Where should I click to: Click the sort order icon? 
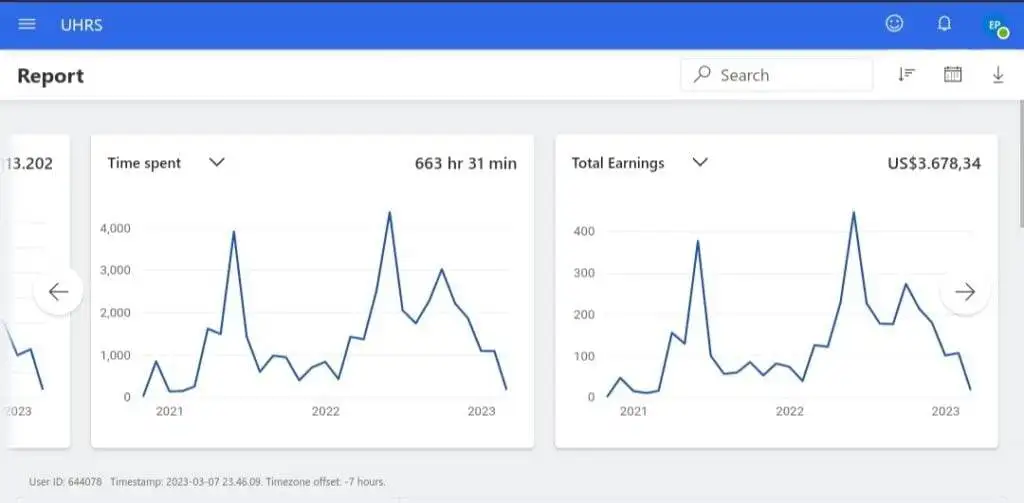[x=907, y=74]
